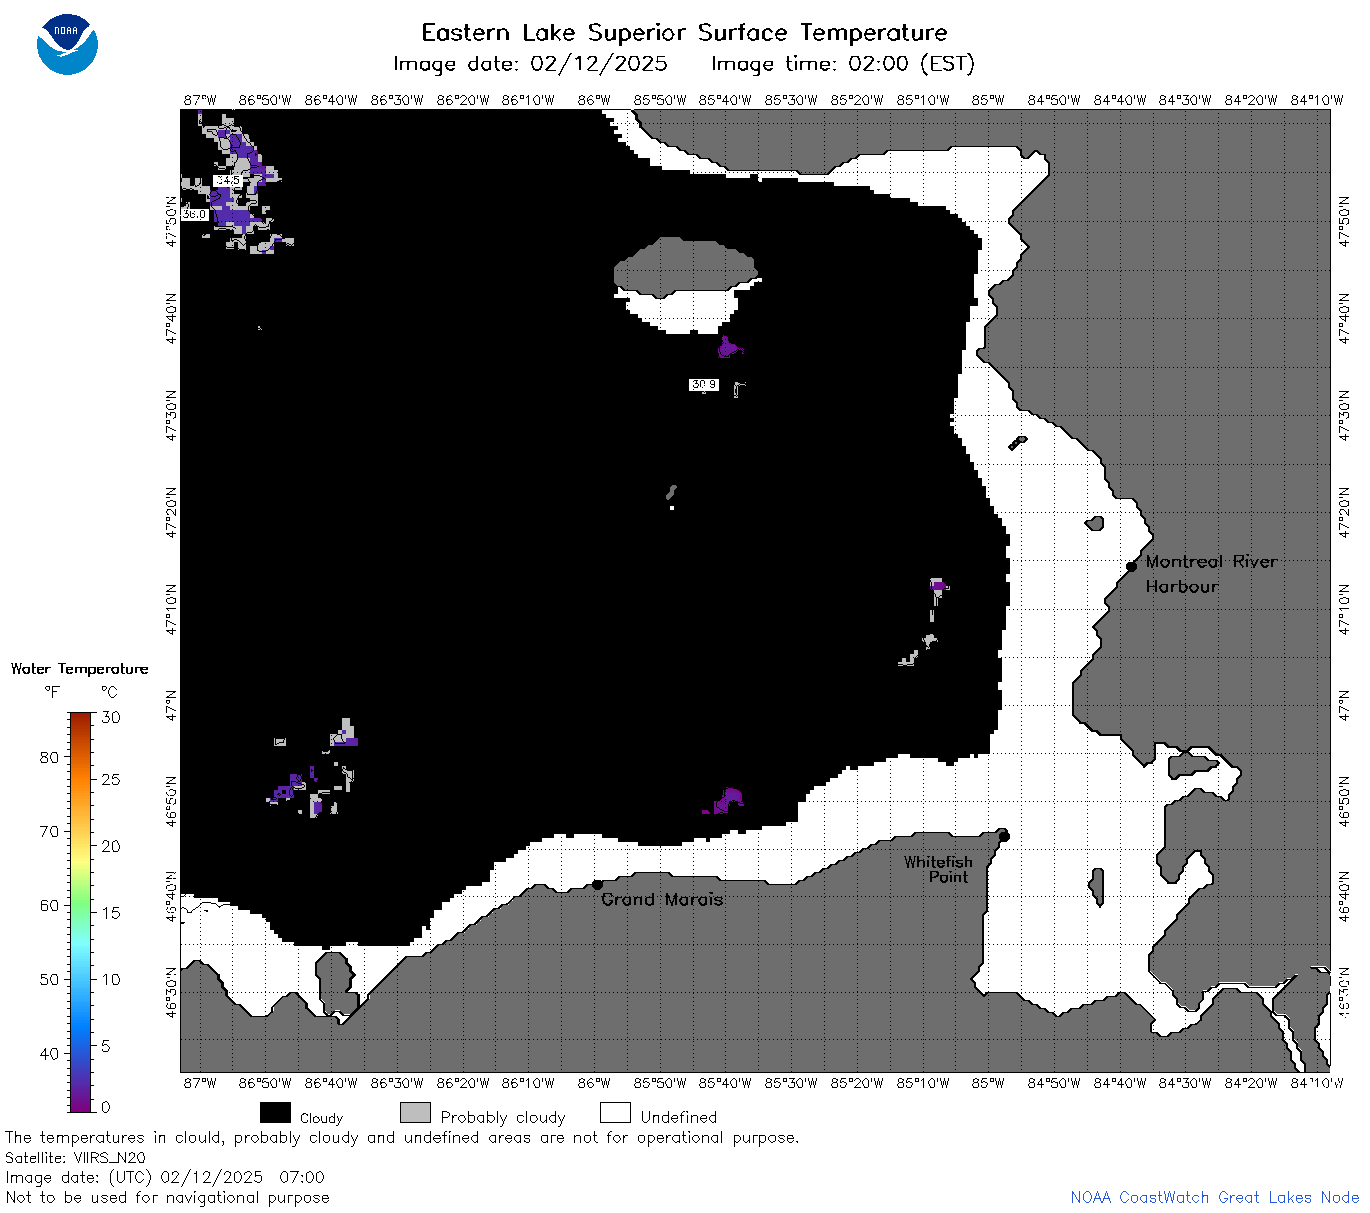The width and height of the screenshot is (1370, 1213).
Task: Click the Montreal River Harbour location dot
Action: [1131, 566]
